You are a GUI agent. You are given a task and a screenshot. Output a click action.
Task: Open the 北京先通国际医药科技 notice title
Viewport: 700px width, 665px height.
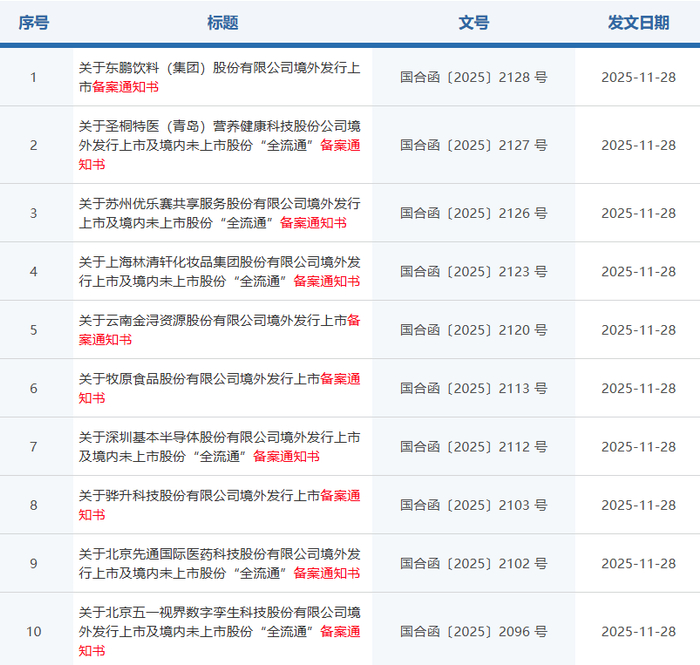219,564
